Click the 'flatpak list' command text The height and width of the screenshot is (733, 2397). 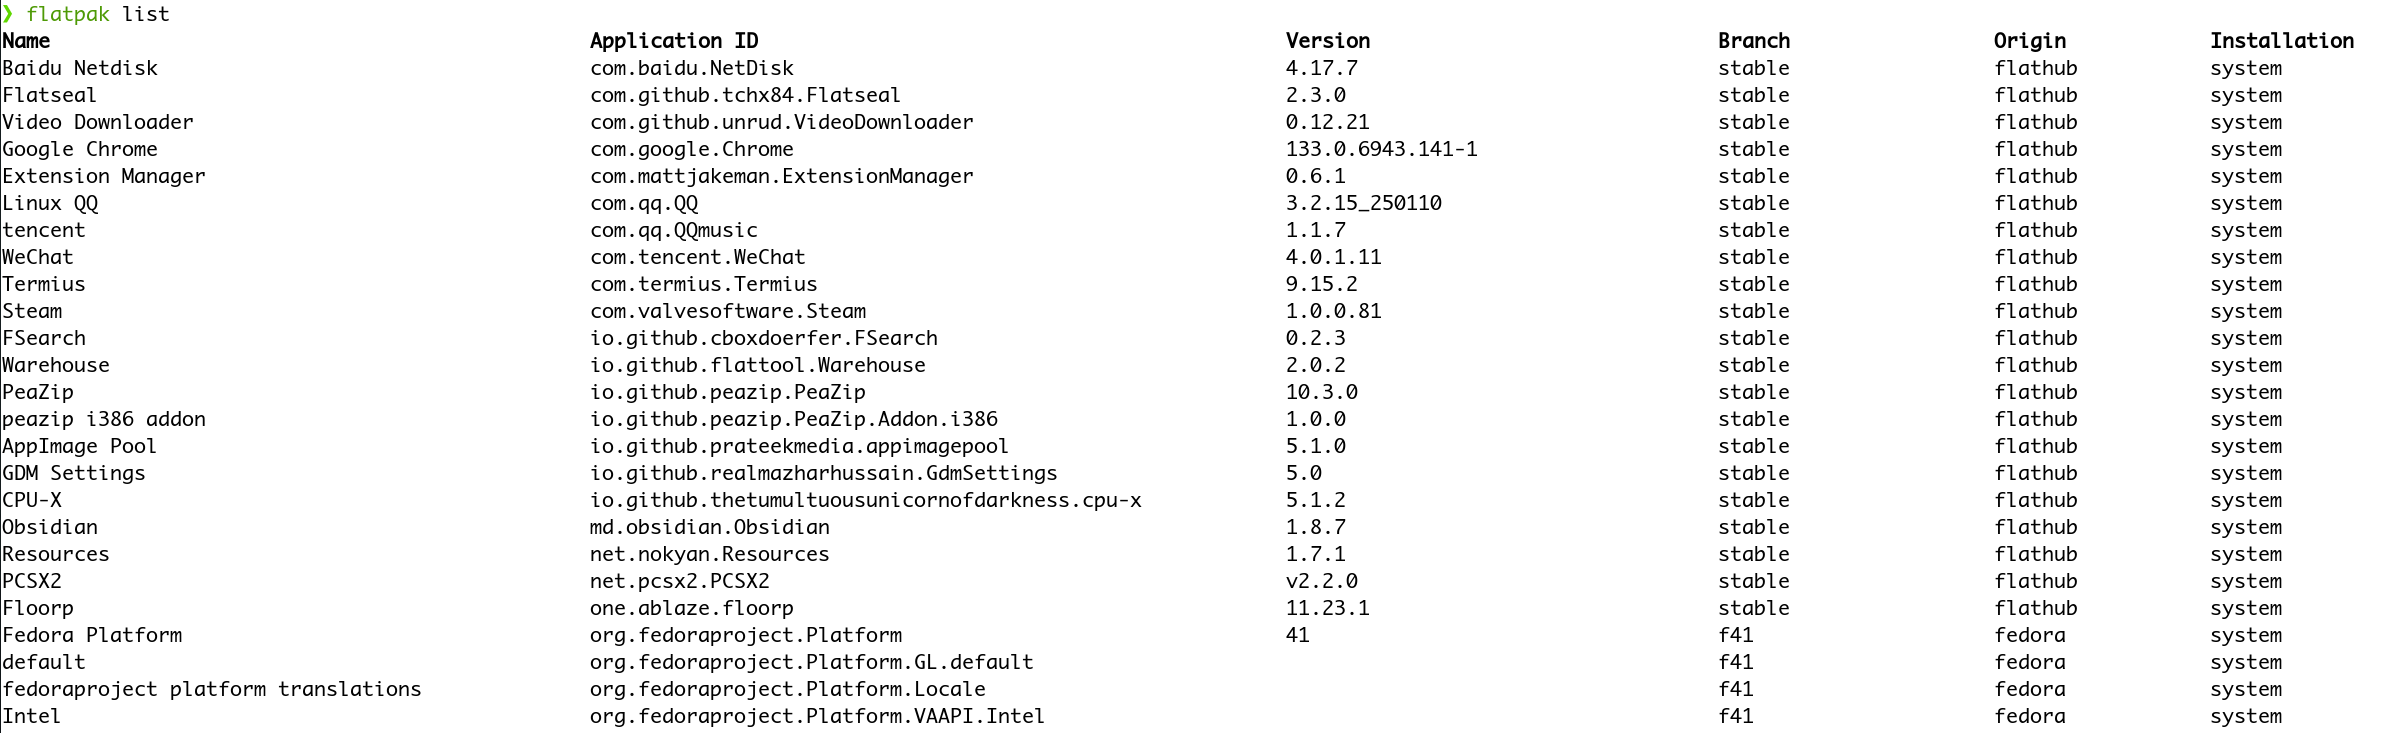point(98,14)
